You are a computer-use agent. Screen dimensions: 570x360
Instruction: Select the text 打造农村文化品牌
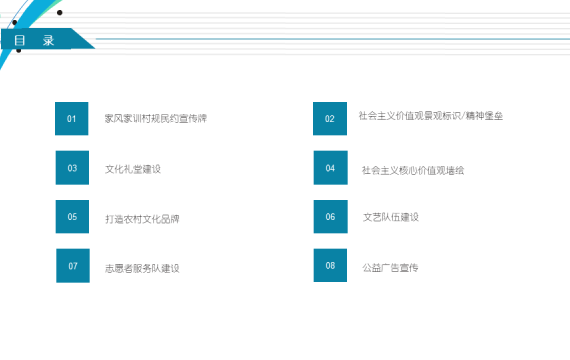click(142, 219)
